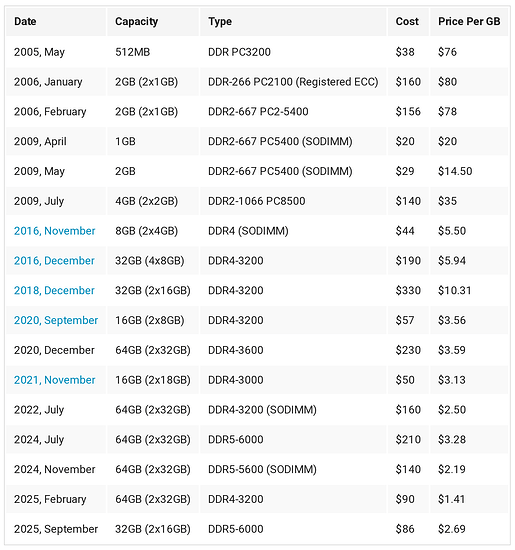Click the DDR5-5600 (SODIMM) type cell
This screenshot has width=515, height=550.
293,469
